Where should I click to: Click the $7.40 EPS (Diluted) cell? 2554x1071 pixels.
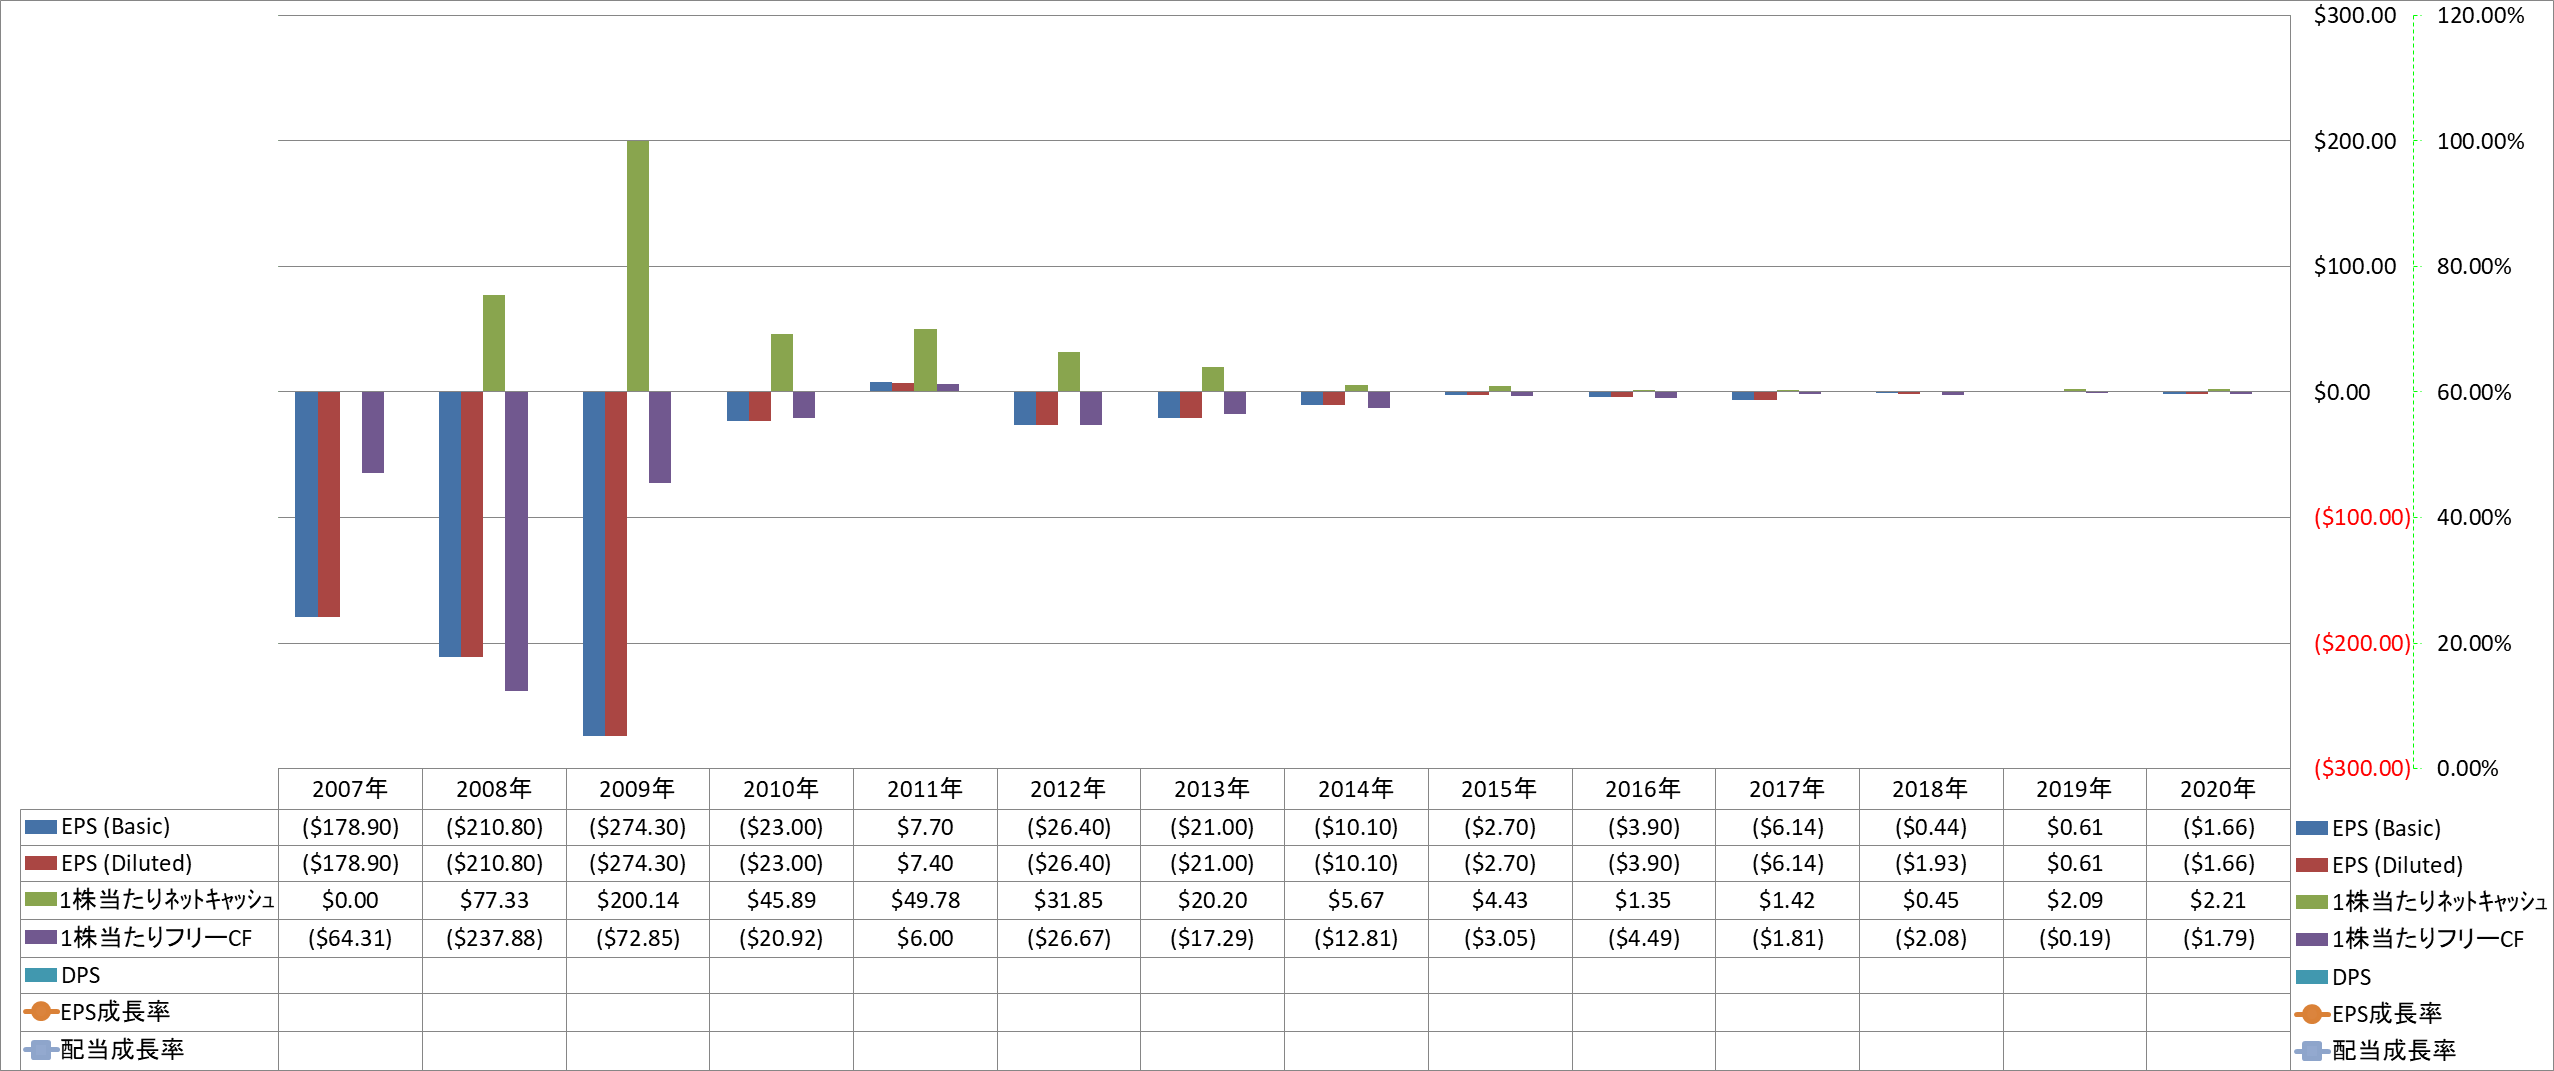pos(925,863)
